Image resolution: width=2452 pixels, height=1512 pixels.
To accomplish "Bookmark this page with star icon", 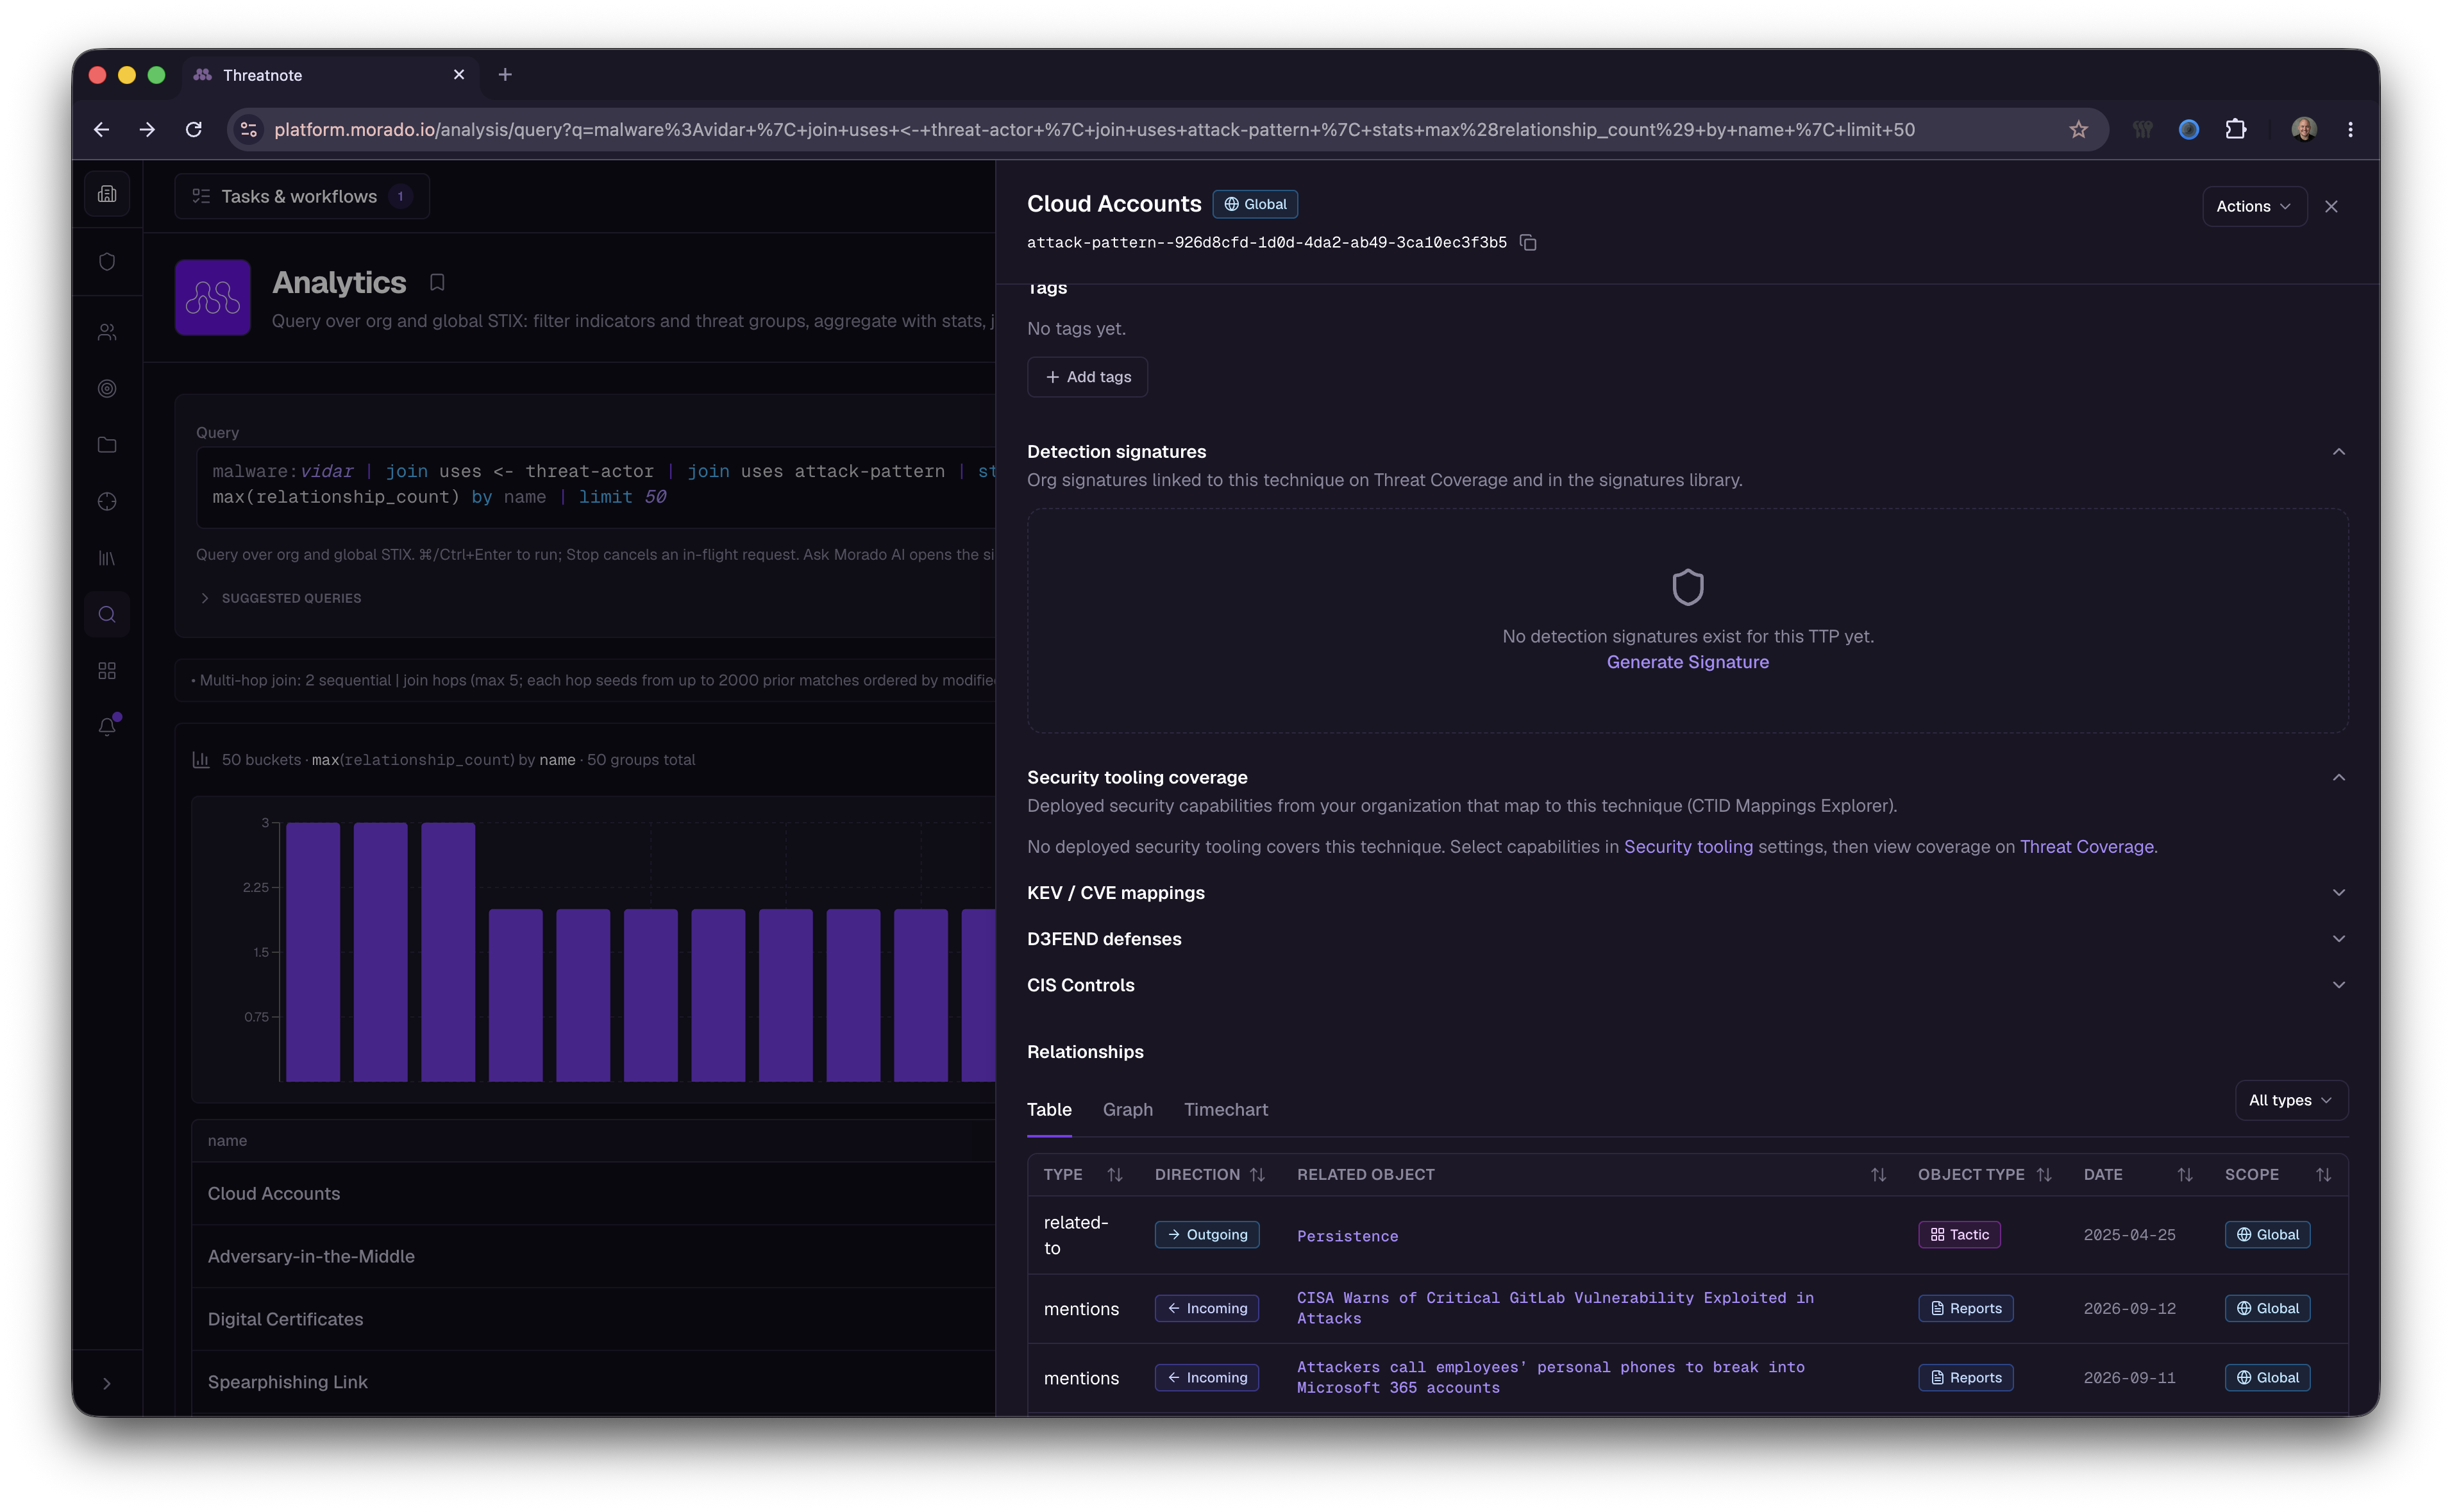I will click(2078, 130).
